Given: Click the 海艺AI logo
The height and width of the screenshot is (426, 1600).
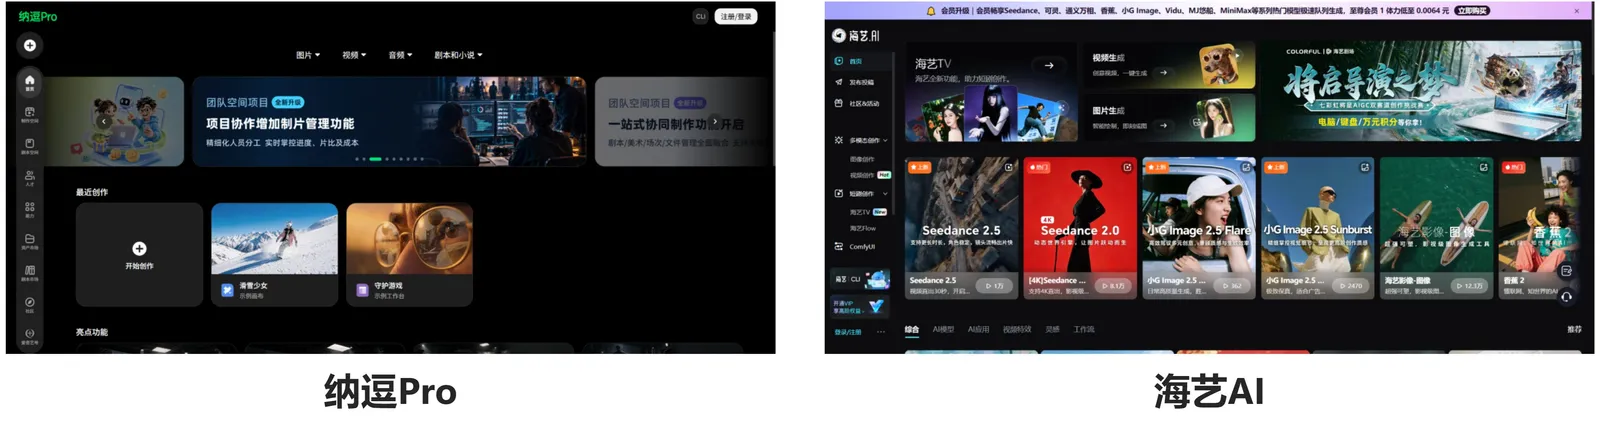Looking at the screenshot, I should [x=856, y=35].
